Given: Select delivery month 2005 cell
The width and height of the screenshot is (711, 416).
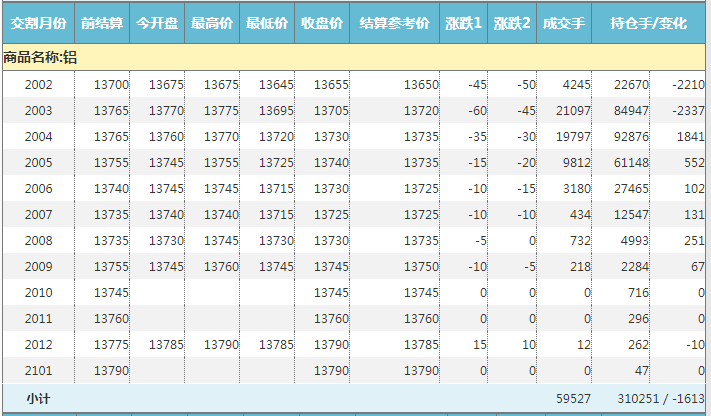Looking at the screenshot, I should (38, 163).
